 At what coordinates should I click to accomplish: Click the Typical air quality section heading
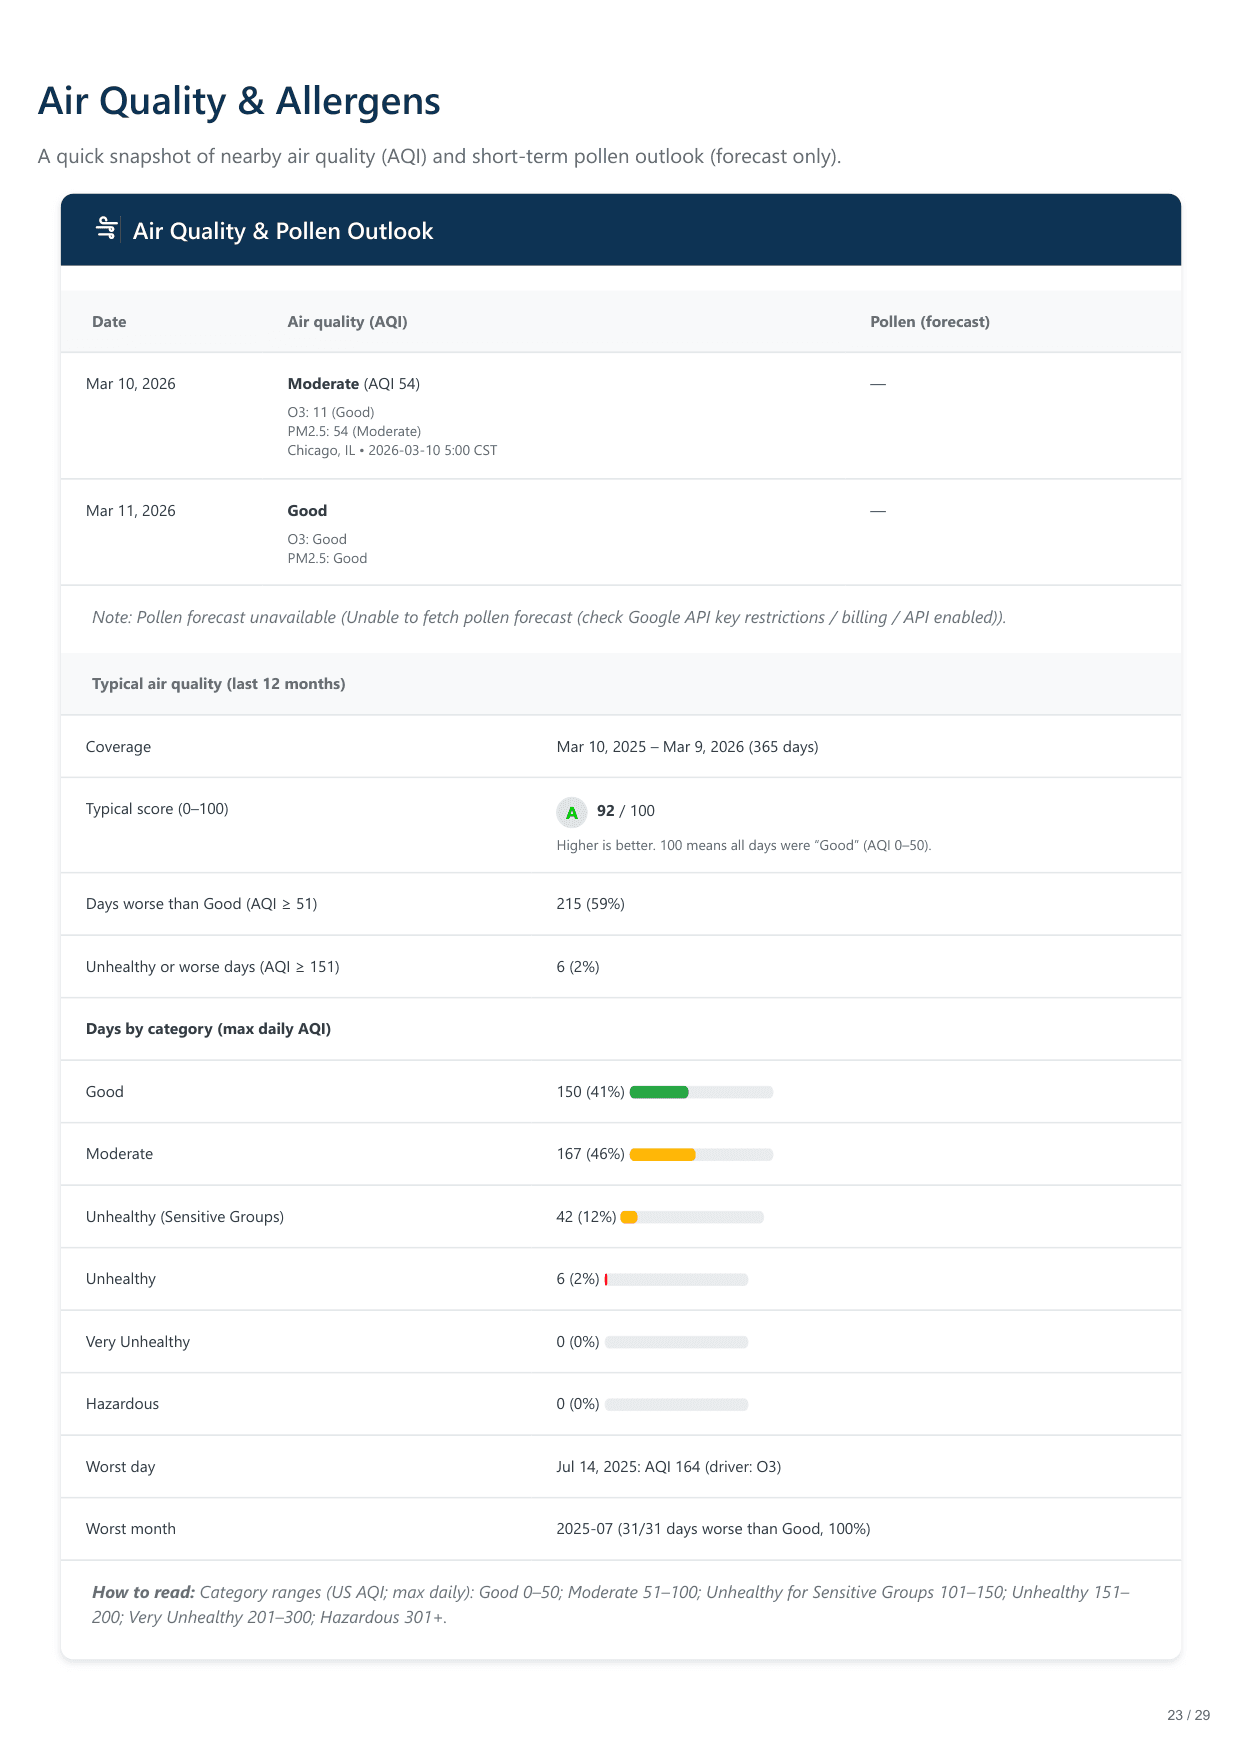[x=218, y=684]
